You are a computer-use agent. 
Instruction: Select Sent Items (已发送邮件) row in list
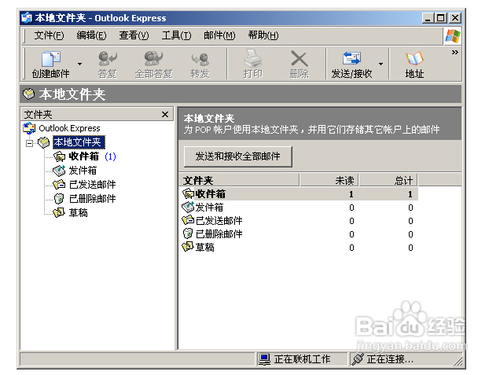click(x=299, y=221)
